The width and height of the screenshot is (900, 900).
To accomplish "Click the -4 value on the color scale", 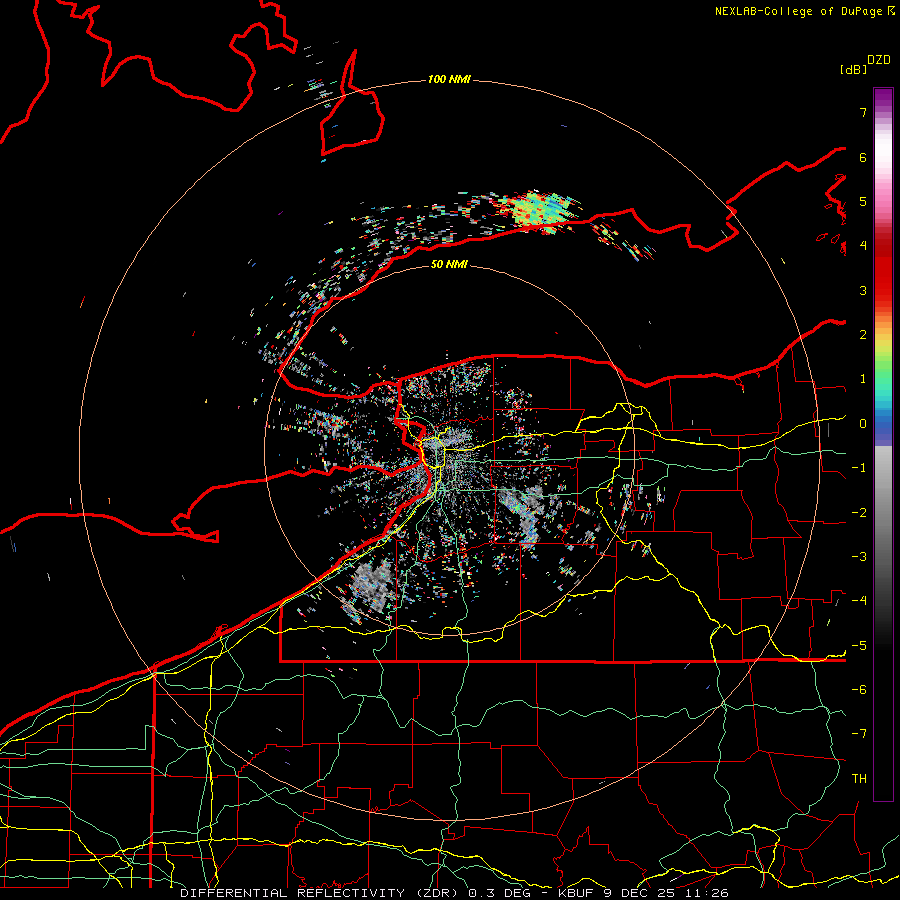I will pos(859,601).
